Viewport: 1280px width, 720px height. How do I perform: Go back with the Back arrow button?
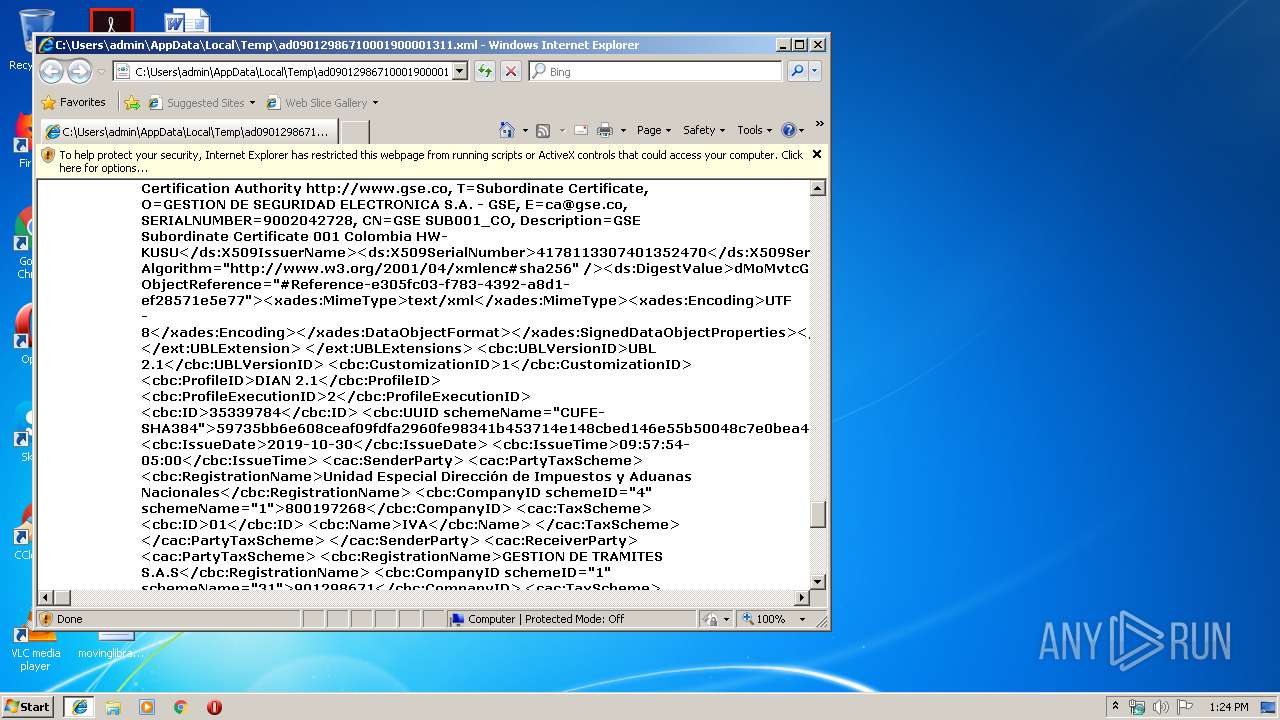(x=51, y=71)
